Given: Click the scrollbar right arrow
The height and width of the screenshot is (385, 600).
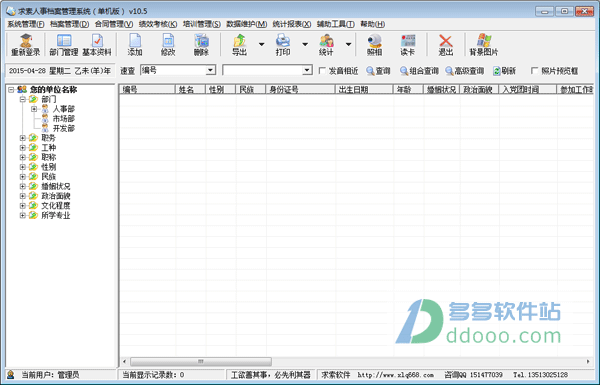Looking at the screenshot, I should [x=588, y=361].
